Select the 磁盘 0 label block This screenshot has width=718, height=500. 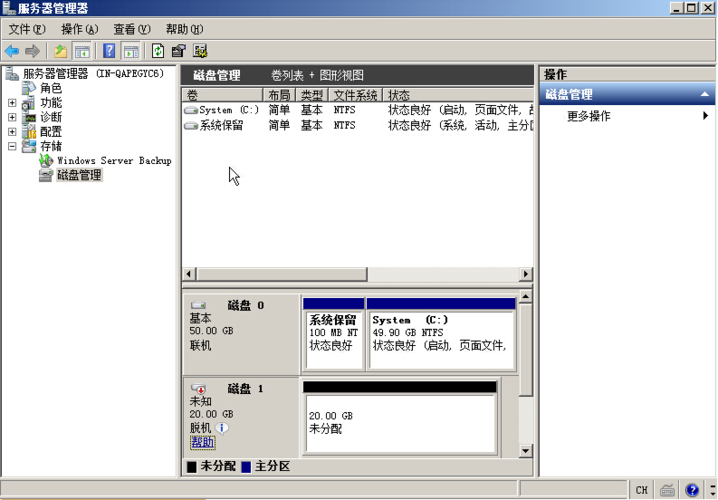241,335
